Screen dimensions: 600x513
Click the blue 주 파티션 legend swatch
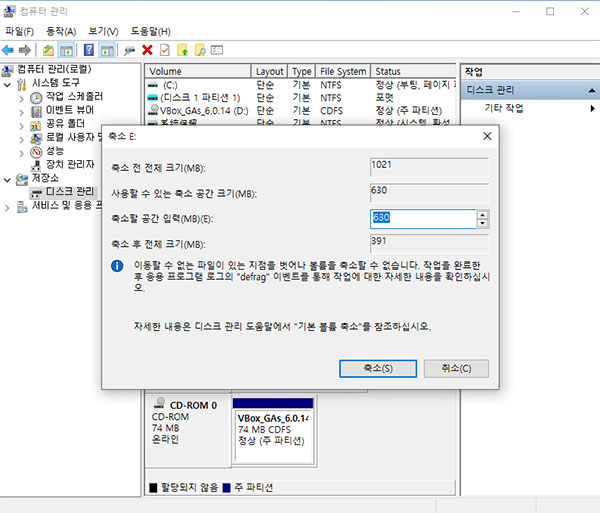point(227,488)
